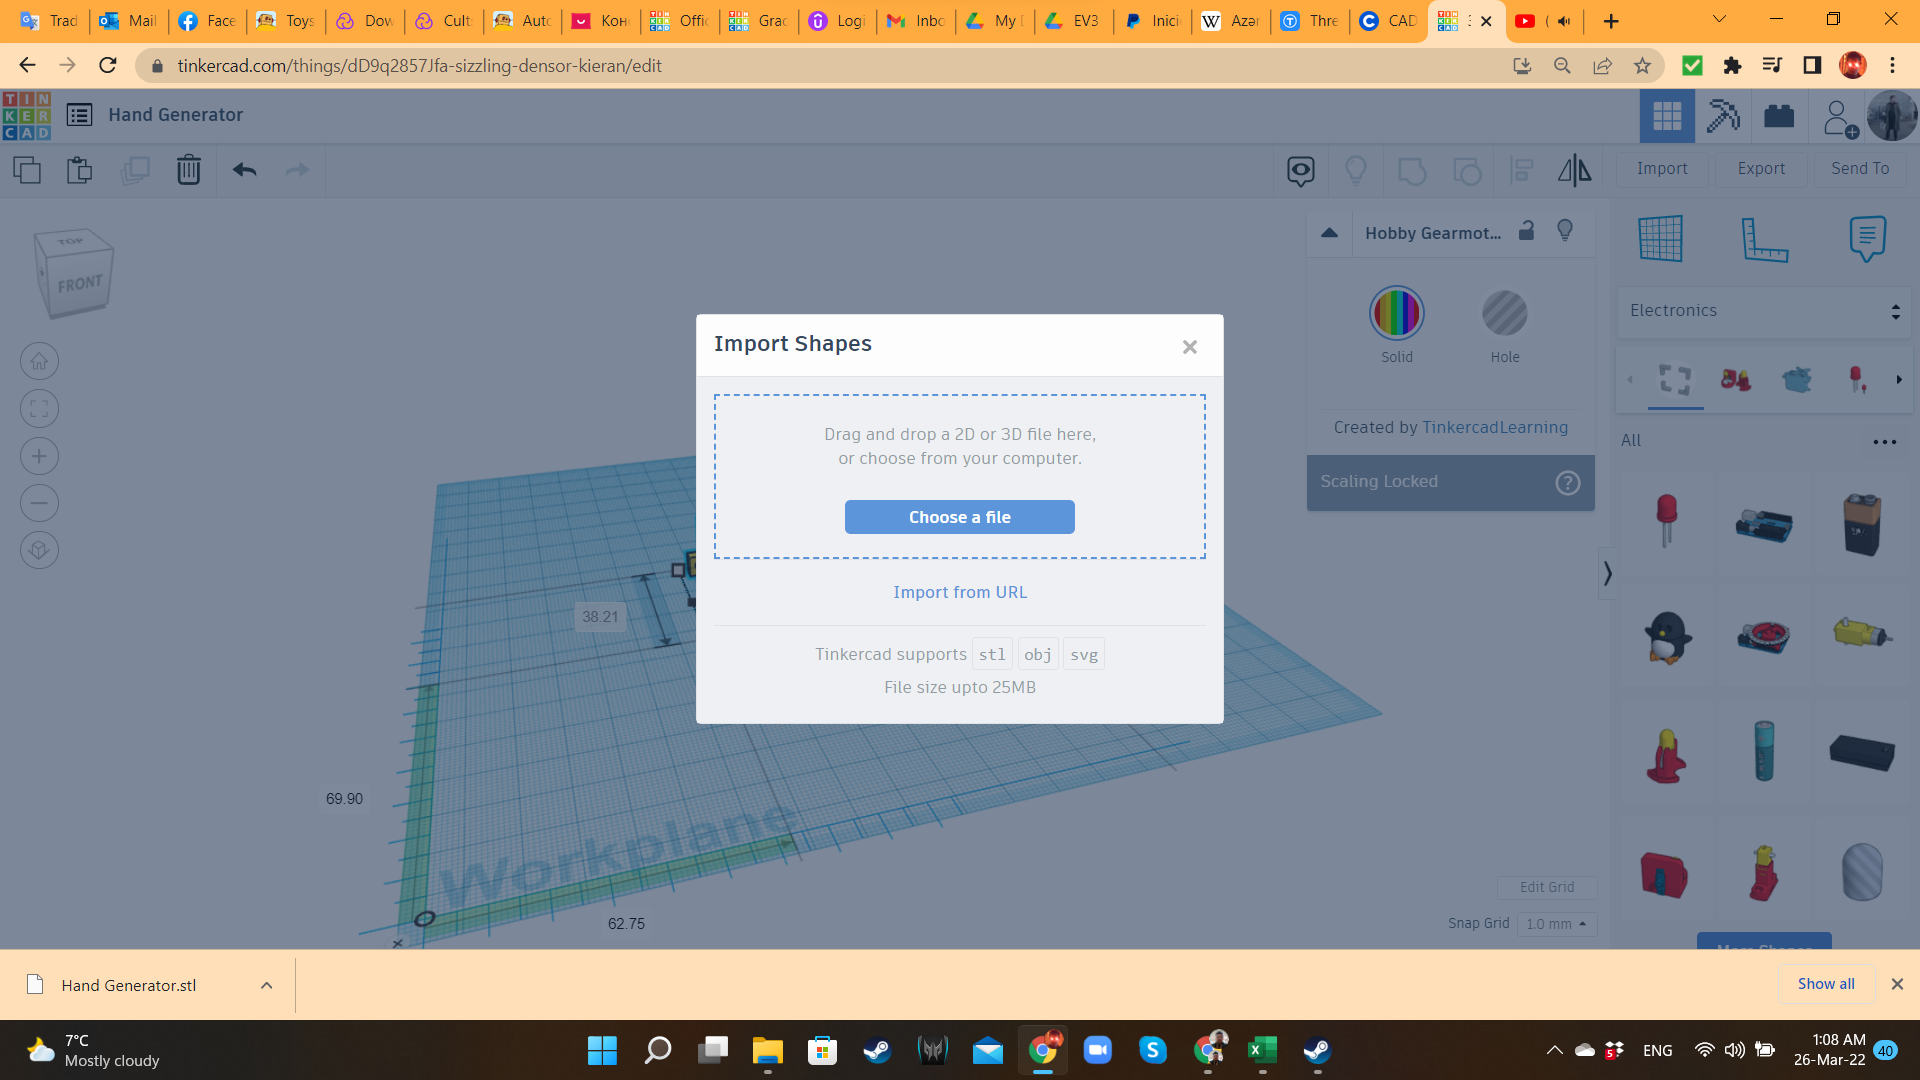Screen dimensions: 1920x1080
Task: Click the Mirror tool icon
Action: [1574, 170]
